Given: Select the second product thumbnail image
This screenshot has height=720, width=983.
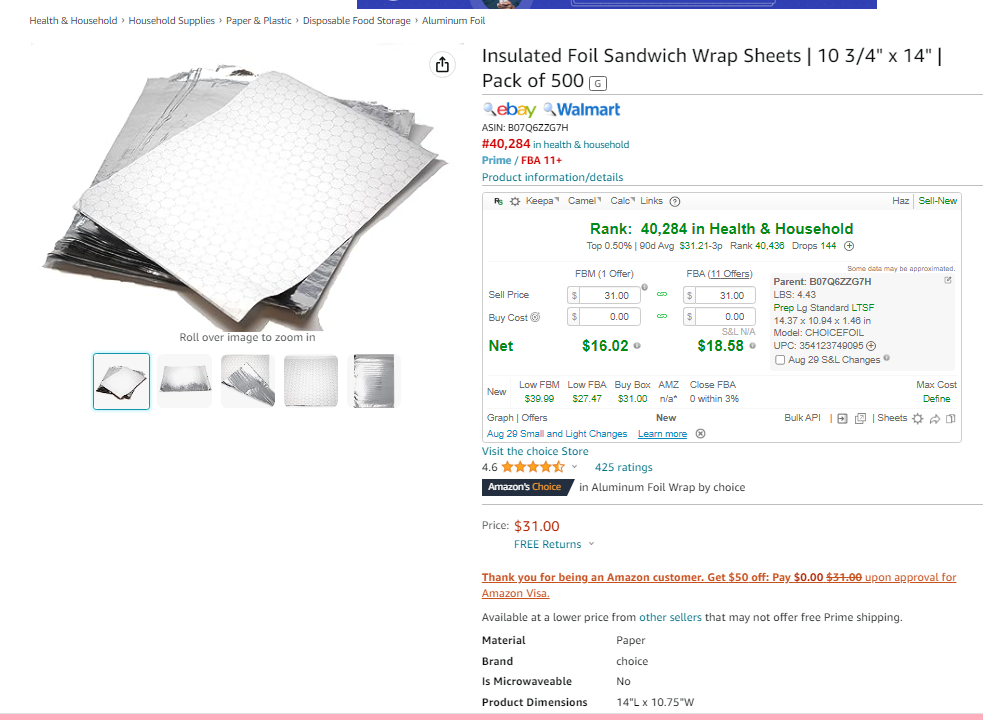Looking at the screenshot, I should click(184, 381).
